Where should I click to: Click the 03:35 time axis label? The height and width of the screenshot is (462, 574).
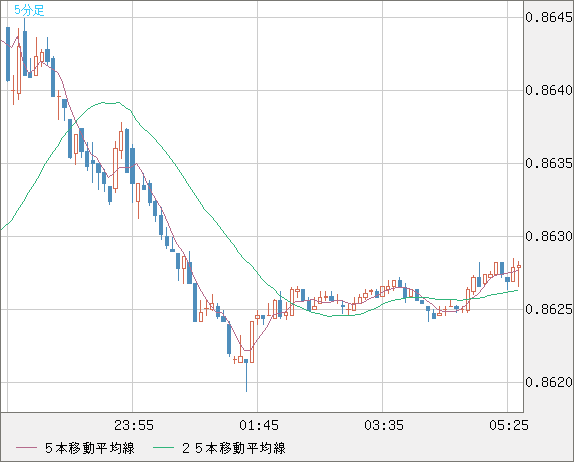tap(384, 425)
